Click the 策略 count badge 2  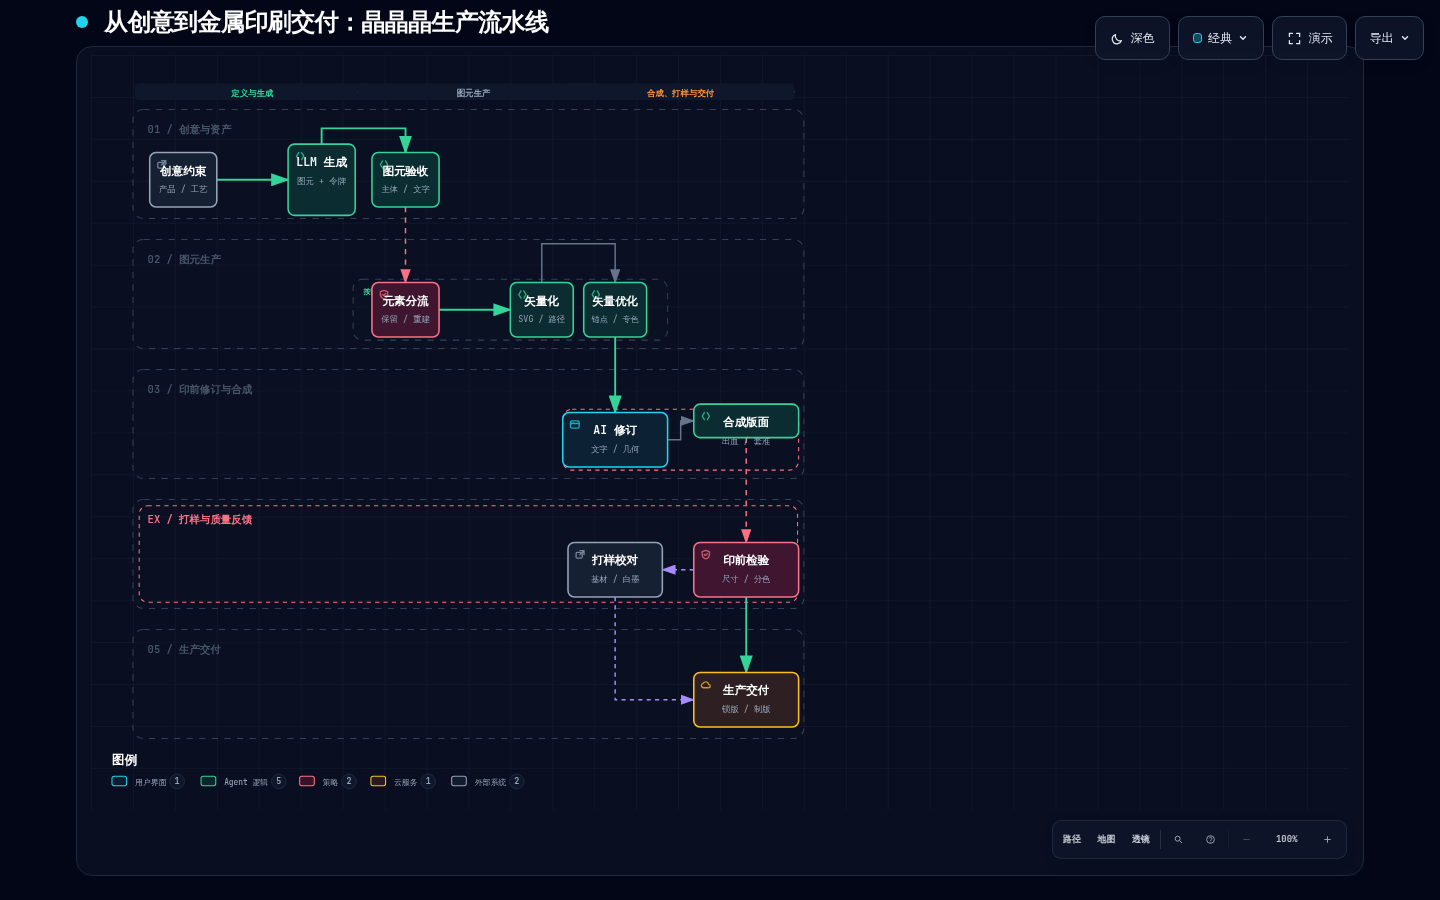[x=349, y=781]
